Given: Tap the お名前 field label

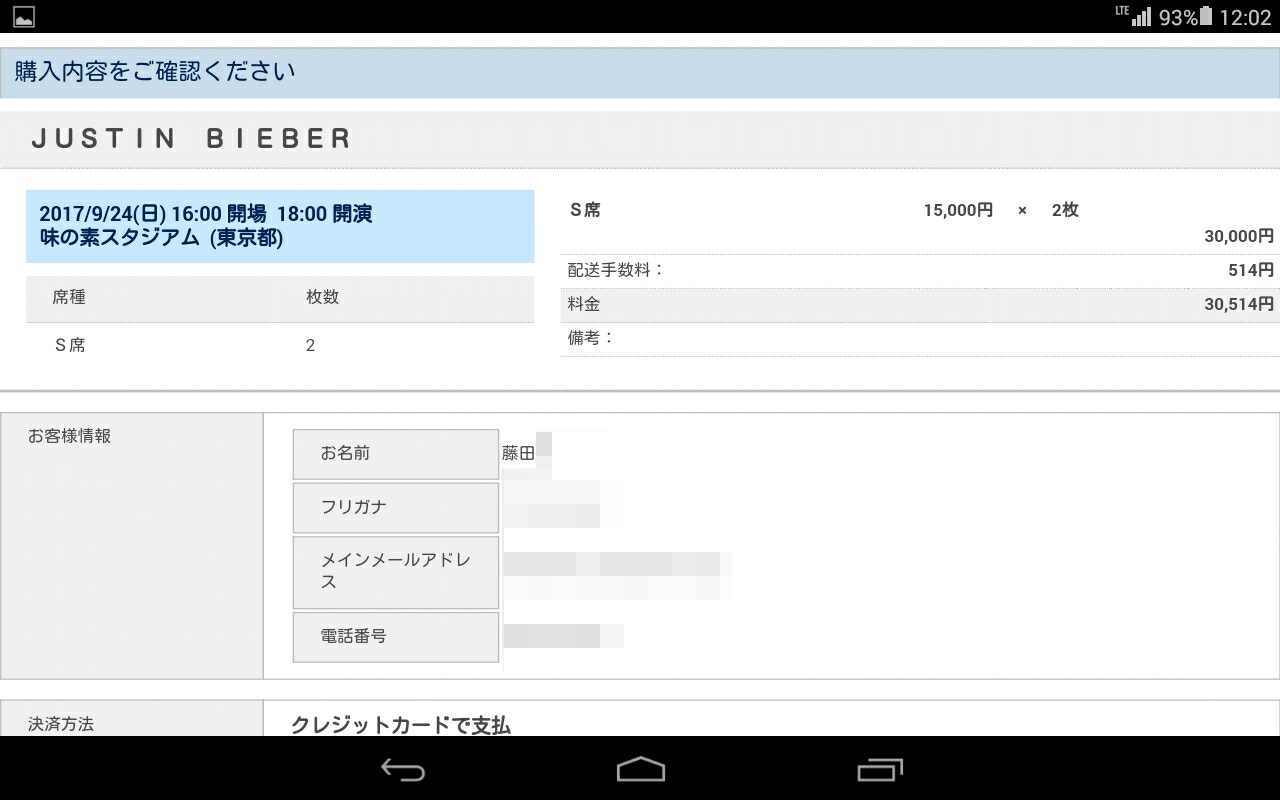Looking at the screenshot, I should pyautogui.click(x=346, y=454).
